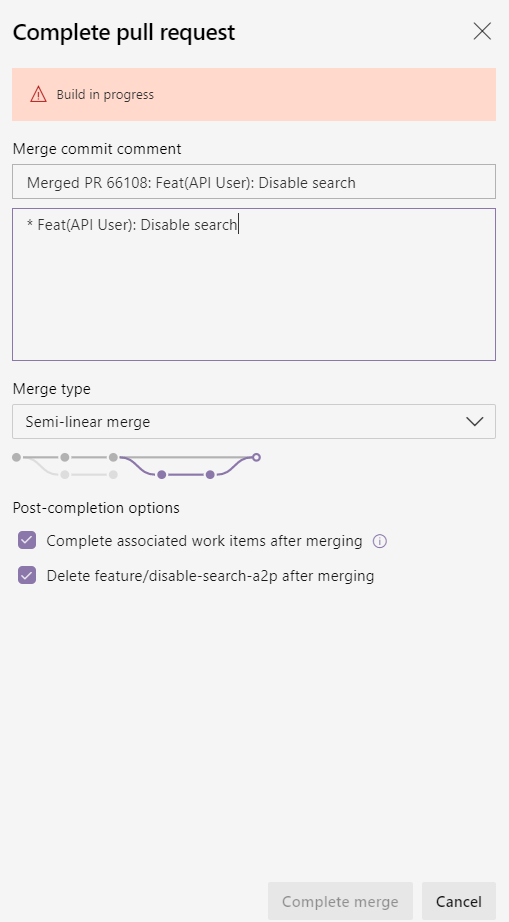Open the Merge type dropdown chevron
This screenshot has width=509, height=922.
(x=474, y=421)
